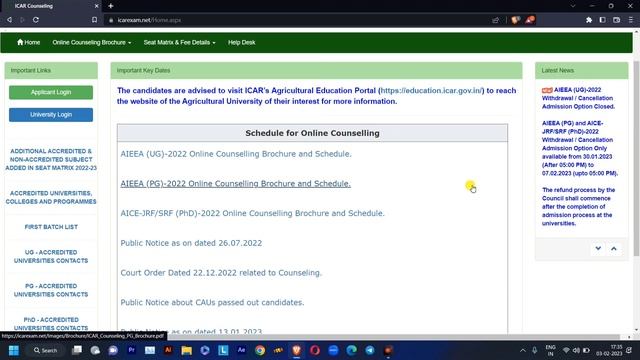Click the University Login button
The image size is (640, 360).
tap(51, 115)
